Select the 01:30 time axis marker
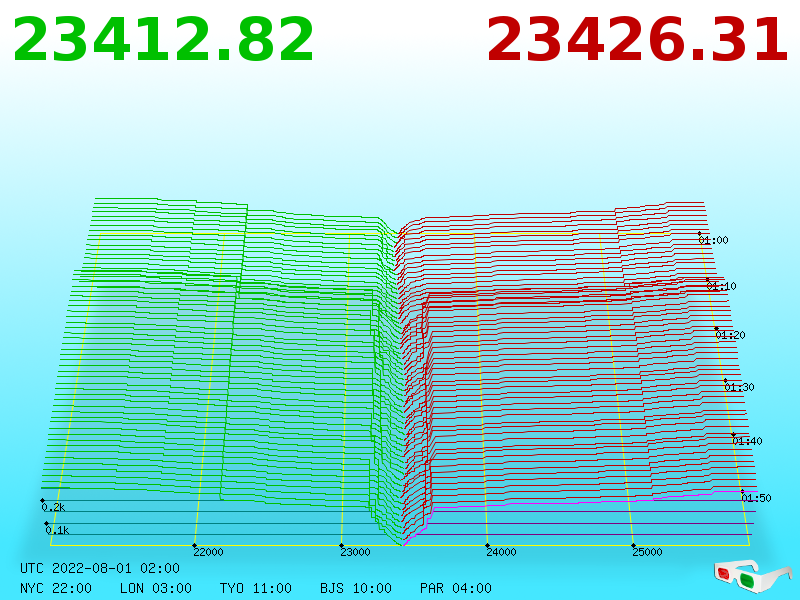Screen dimensions: 800x600 [739, 387]
